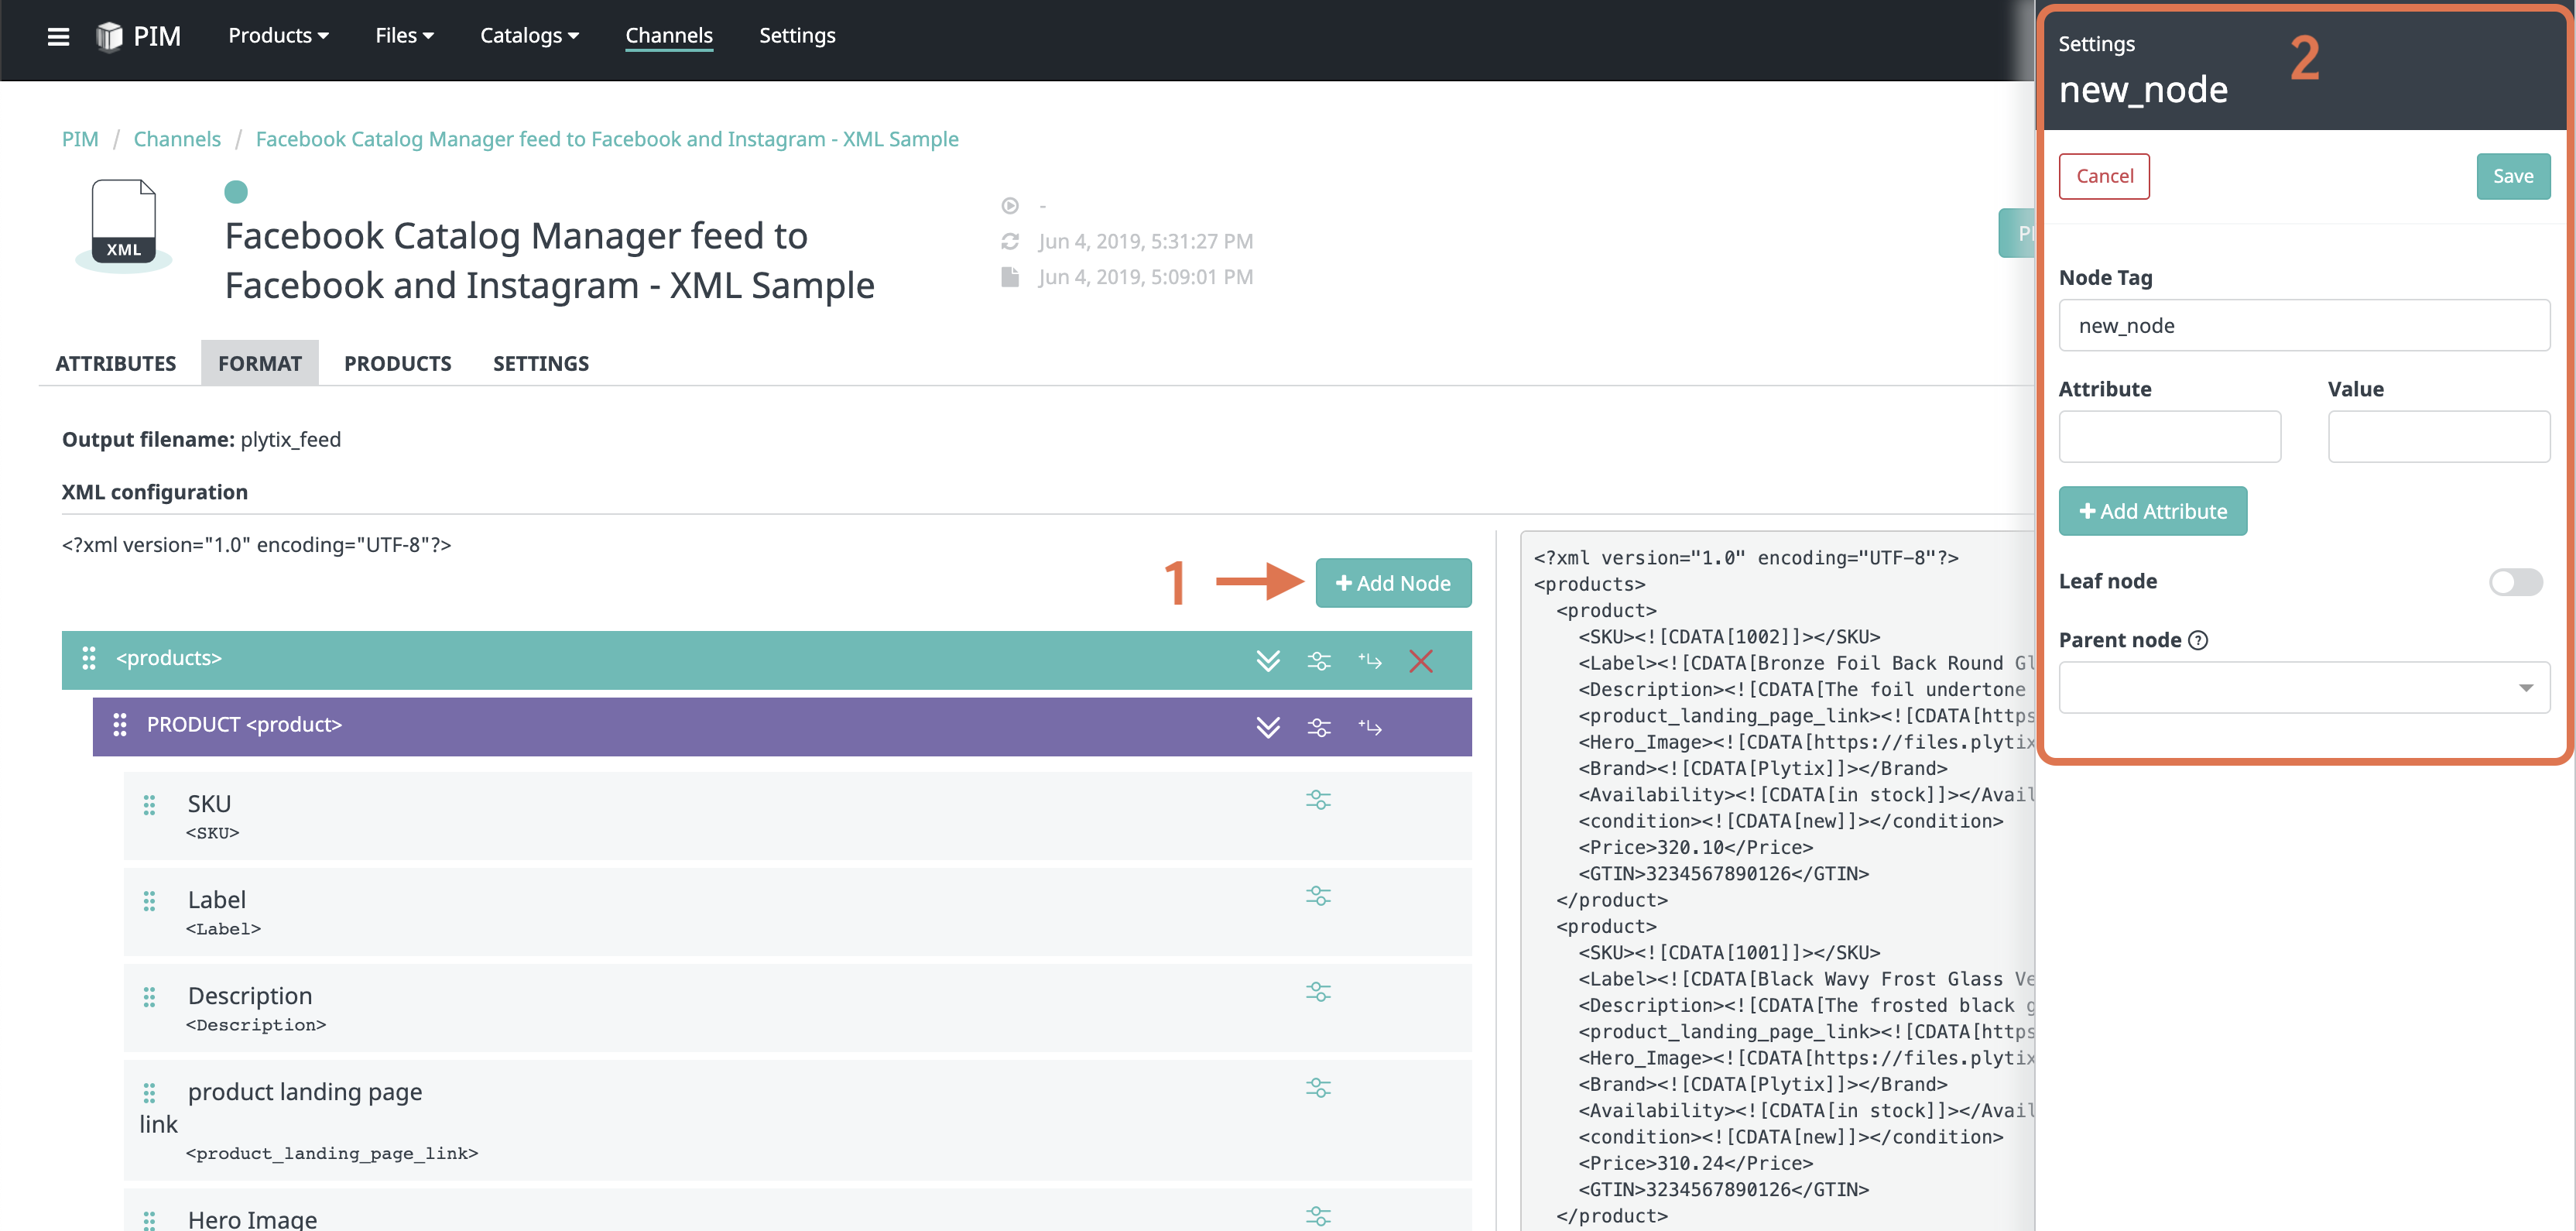This screenshot has height=1231, width=2576.
Task: Grab drag handle of PRODUCT node
Action: pos(120,725)
